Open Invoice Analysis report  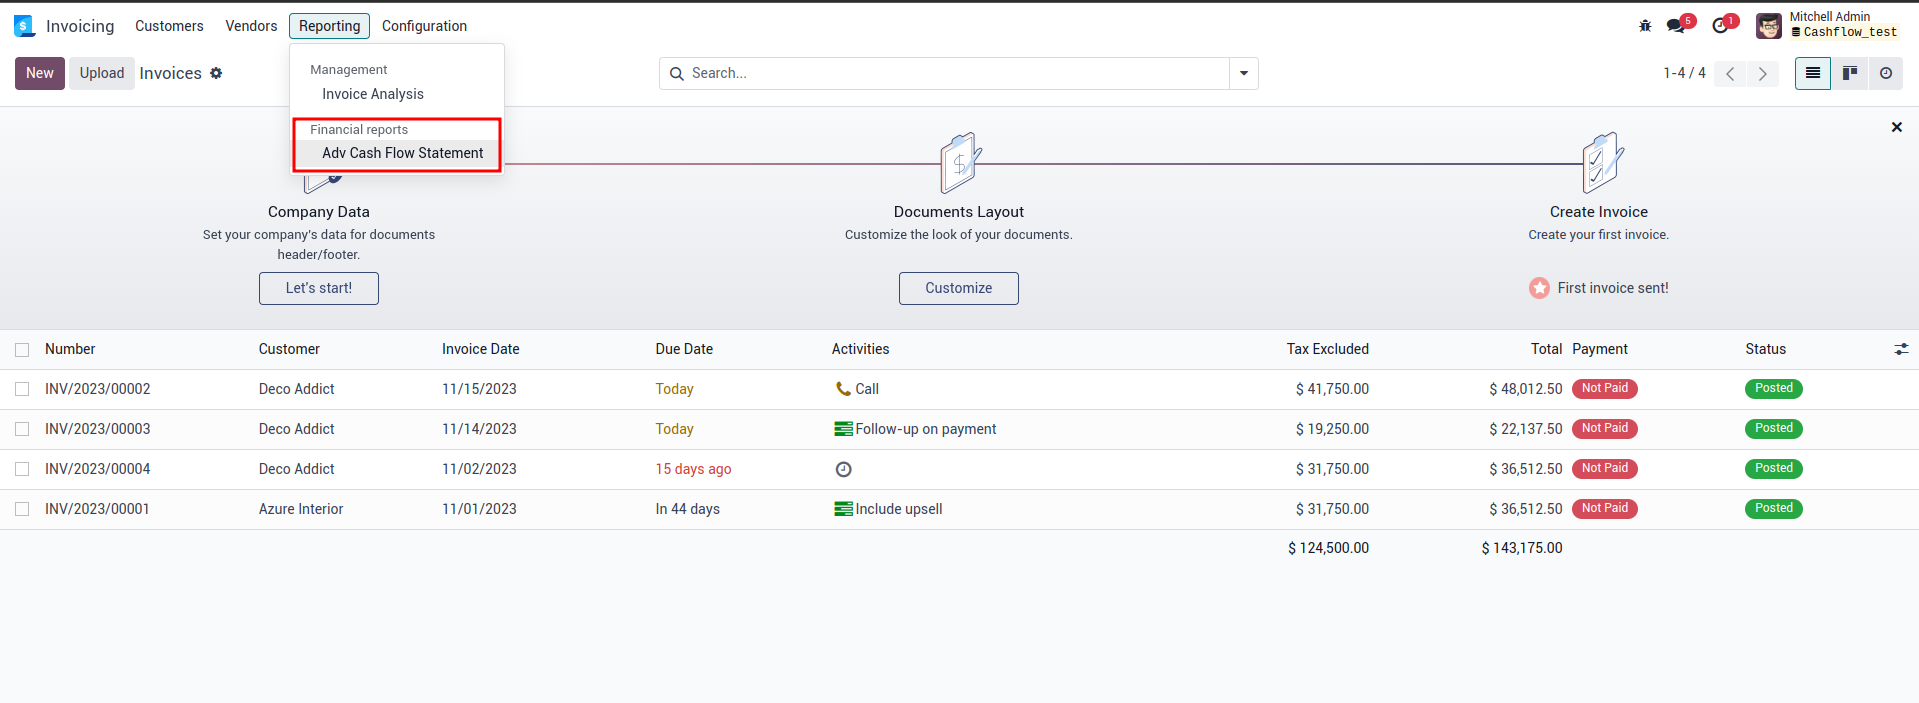[x=372, y=94]
